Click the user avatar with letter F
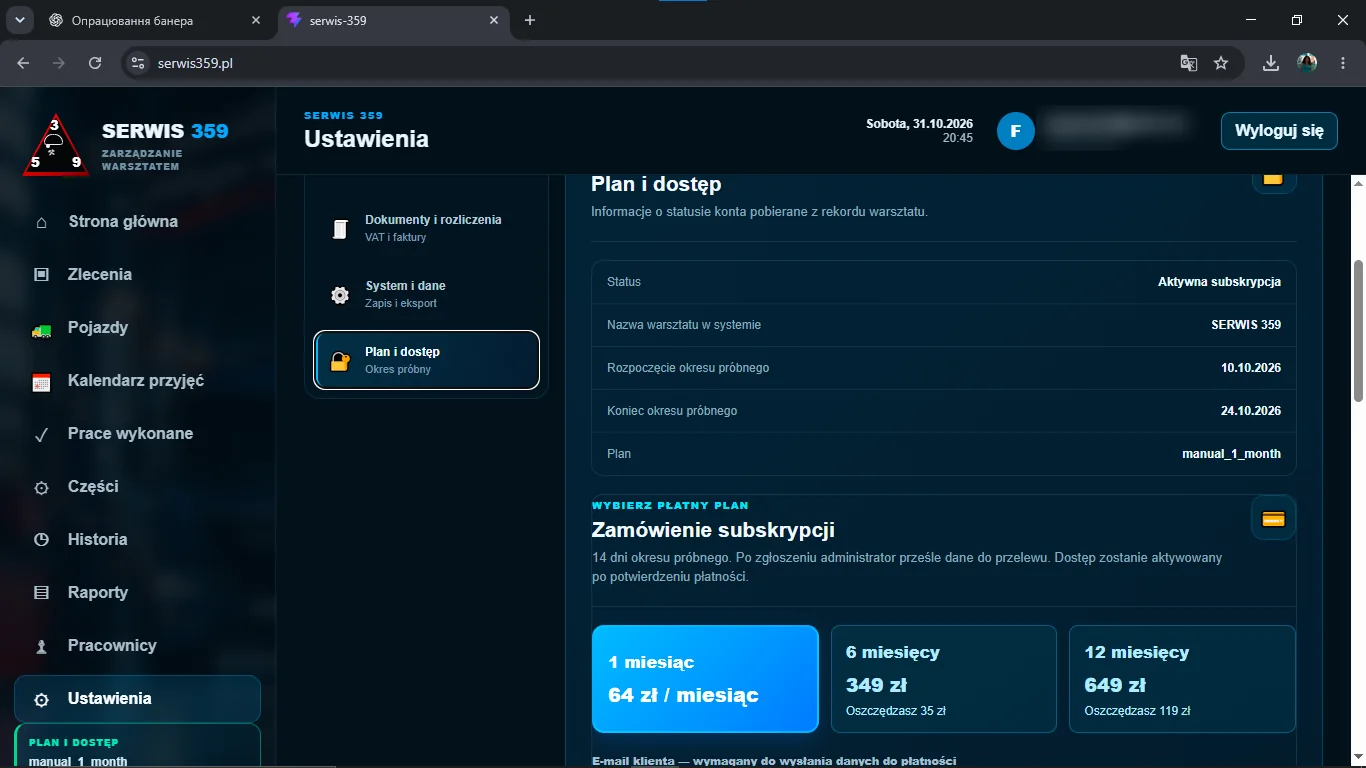The image size is (1366, 768). [x=1015, y=131]
